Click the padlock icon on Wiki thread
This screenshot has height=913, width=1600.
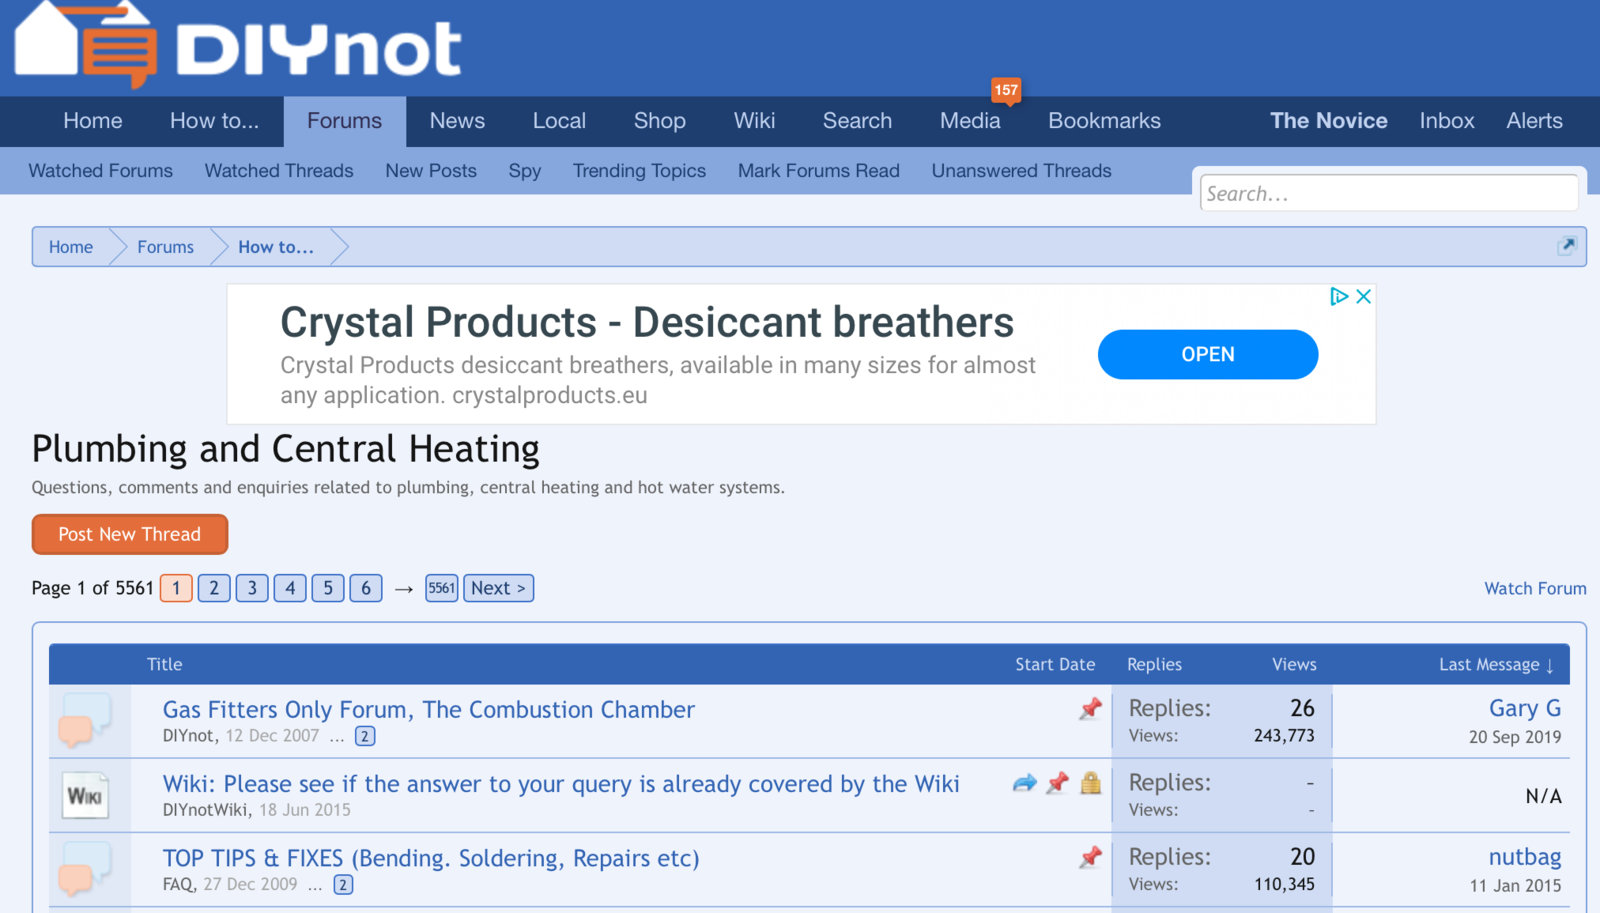[x=1091, y=783]
